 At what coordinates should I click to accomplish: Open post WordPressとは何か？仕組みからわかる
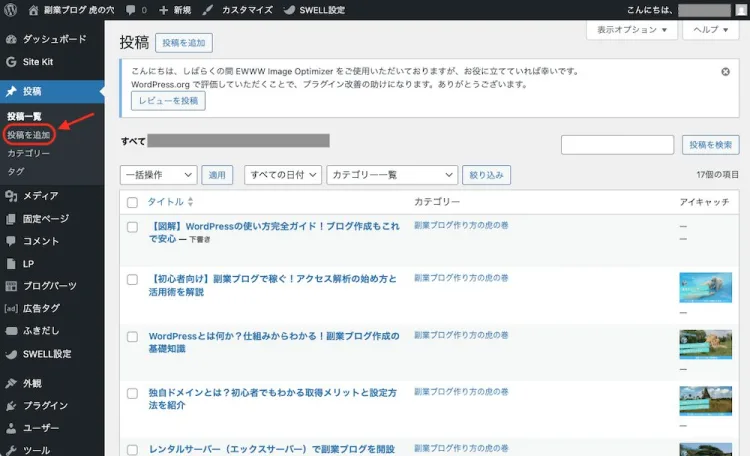274,343
